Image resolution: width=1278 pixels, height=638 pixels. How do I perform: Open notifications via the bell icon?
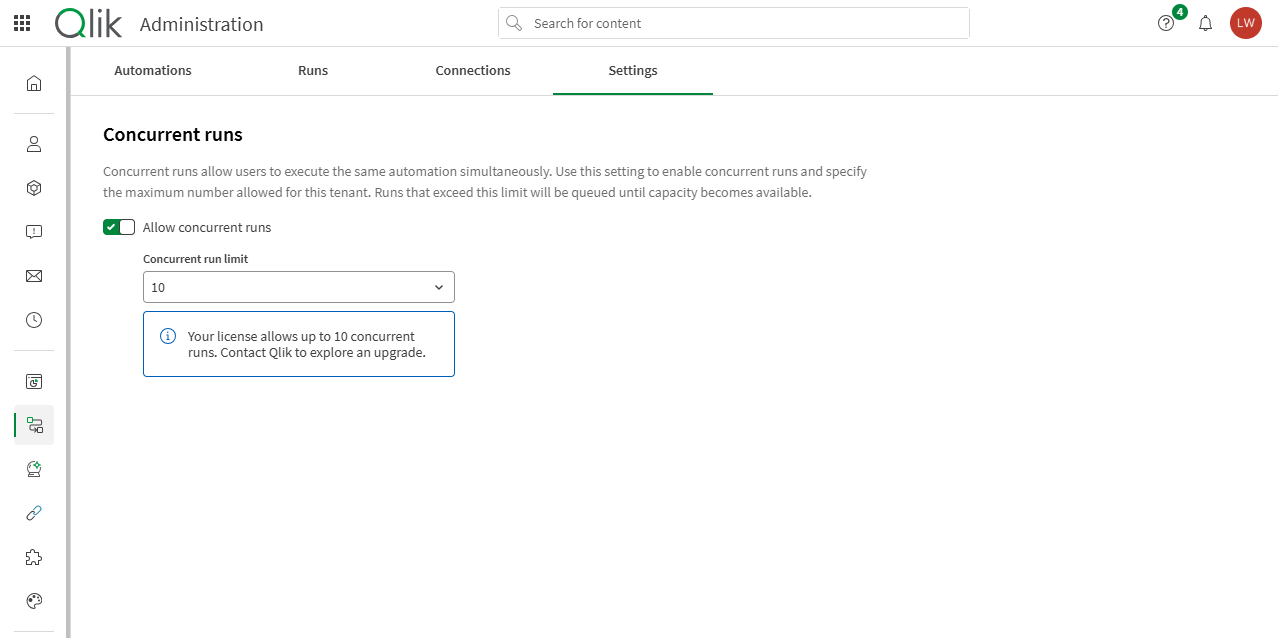coord(1205,22)
